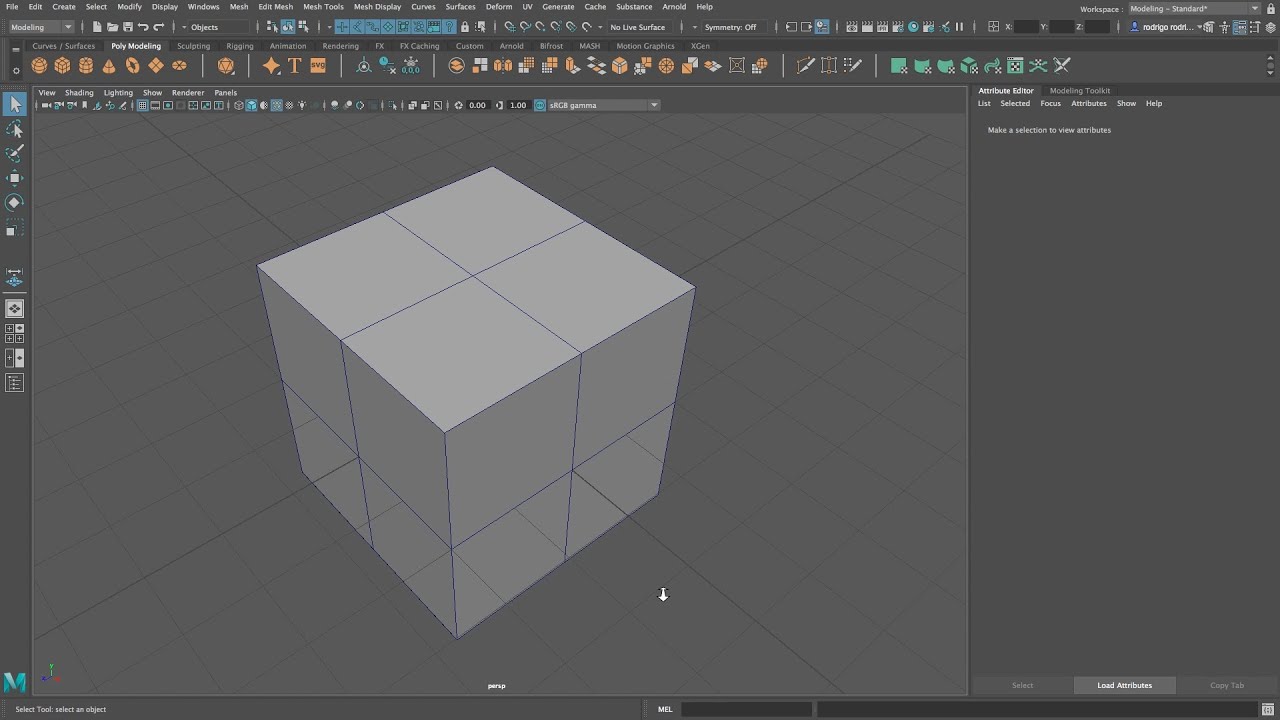
Task: Create a Polygon Plane from shelf
Action: (x=156, y=66)
